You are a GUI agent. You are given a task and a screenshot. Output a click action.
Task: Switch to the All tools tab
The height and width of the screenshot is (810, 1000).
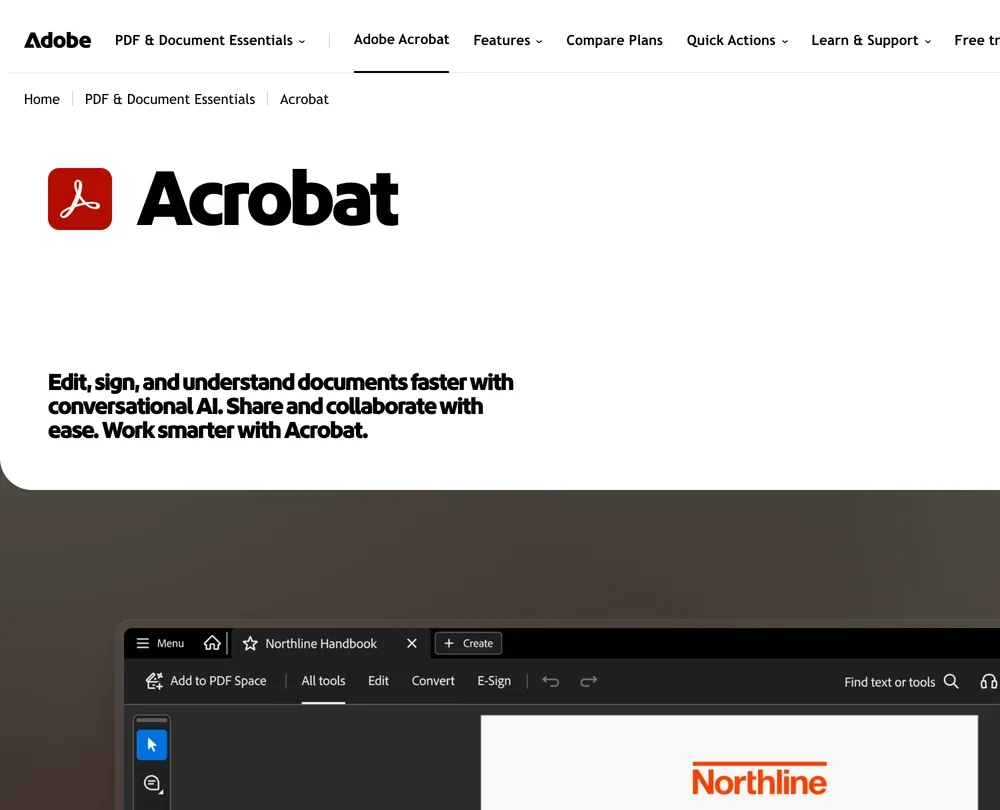click(323, 681)
